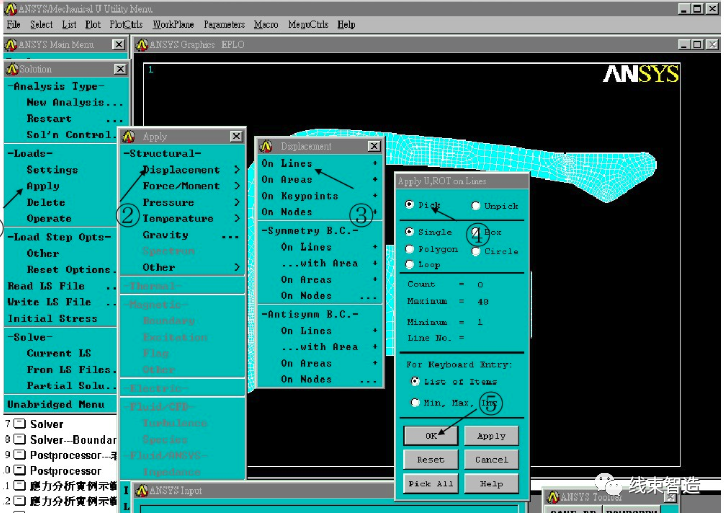Select the Box radio button
The image size is (724, 518).
click(x=476, y=231)
